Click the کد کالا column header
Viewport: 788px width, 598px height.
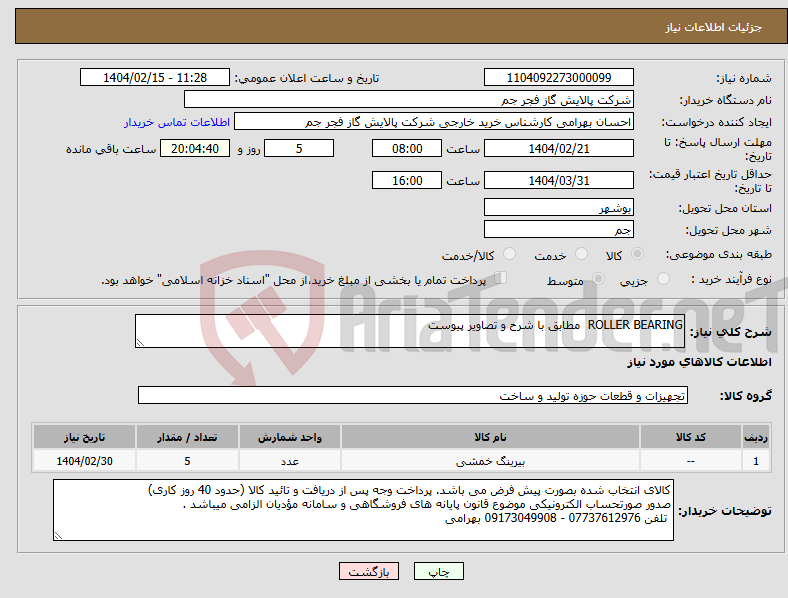pyautogui.click(x=691, y=437)
